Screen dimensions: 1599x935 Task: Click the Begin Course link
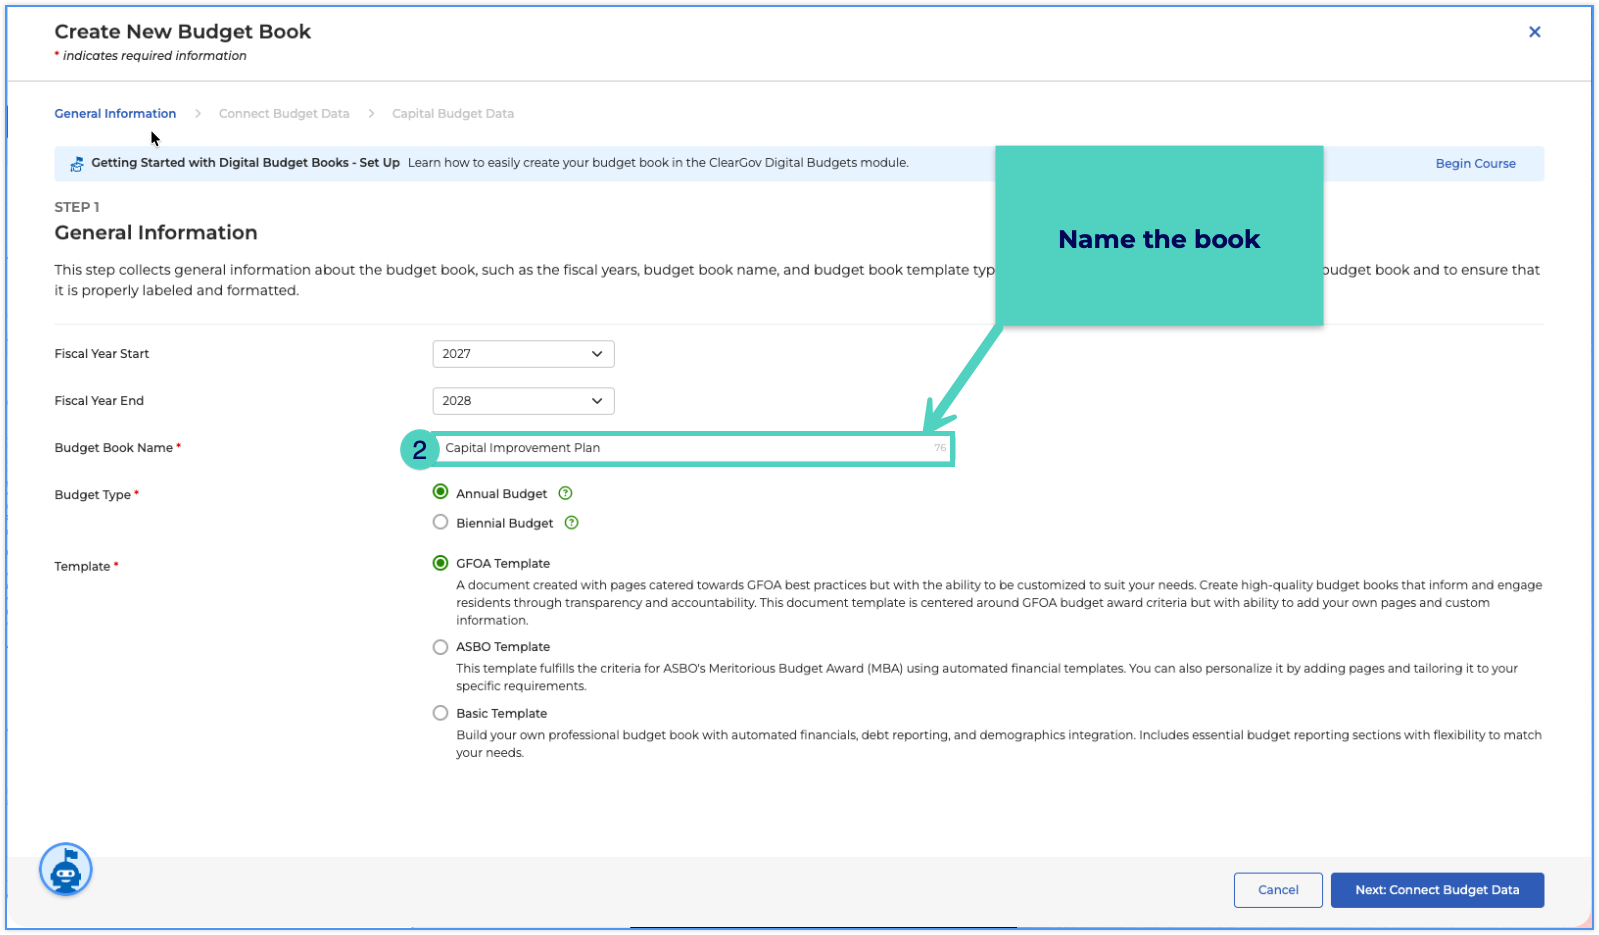point(1475,164)
